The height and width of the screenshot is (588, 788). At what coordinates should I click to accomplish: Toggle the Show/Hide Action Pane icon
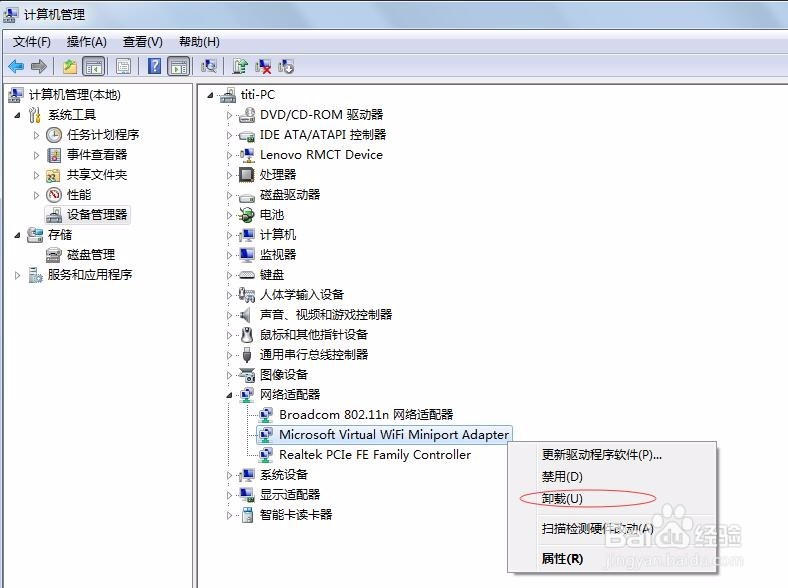[x=178, y=66]
